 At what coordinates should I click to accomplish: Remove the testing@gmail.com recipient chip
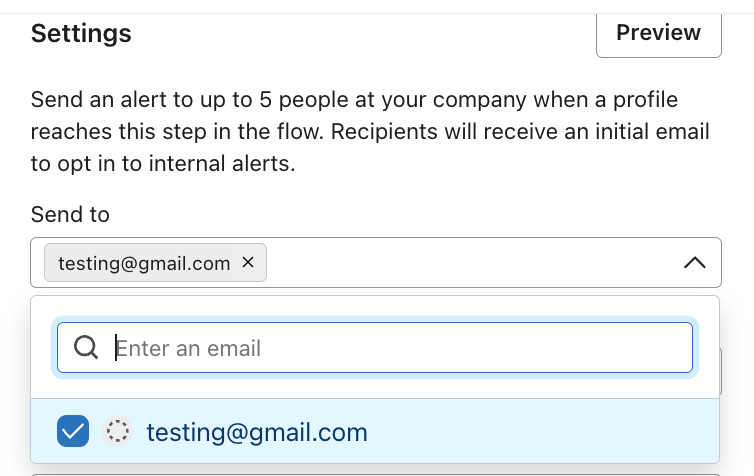[x=248, y=262]
